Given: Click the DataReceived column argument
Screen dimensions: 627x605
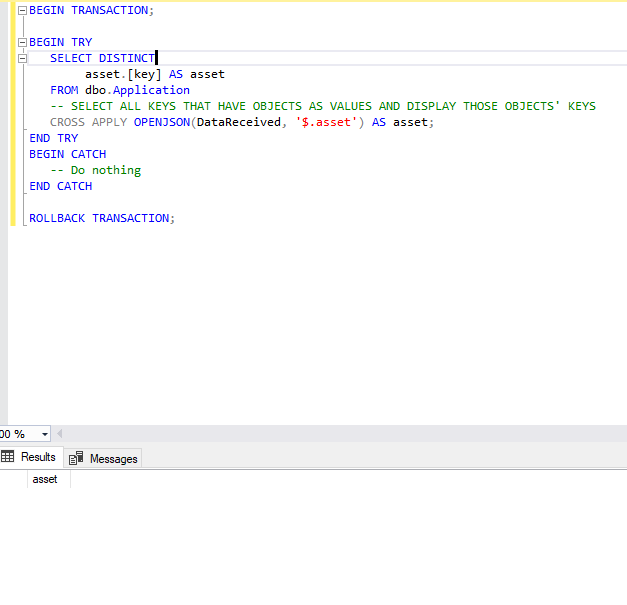Looking at the screenshot, I should point(239,122).
